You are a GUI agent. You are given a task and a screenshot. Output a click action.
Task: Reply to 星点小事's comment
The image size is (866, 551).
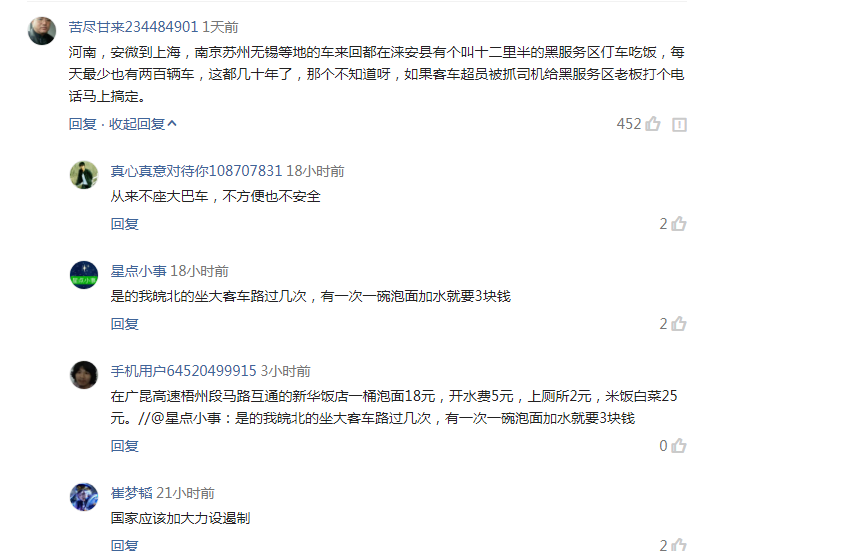point(124,324)
